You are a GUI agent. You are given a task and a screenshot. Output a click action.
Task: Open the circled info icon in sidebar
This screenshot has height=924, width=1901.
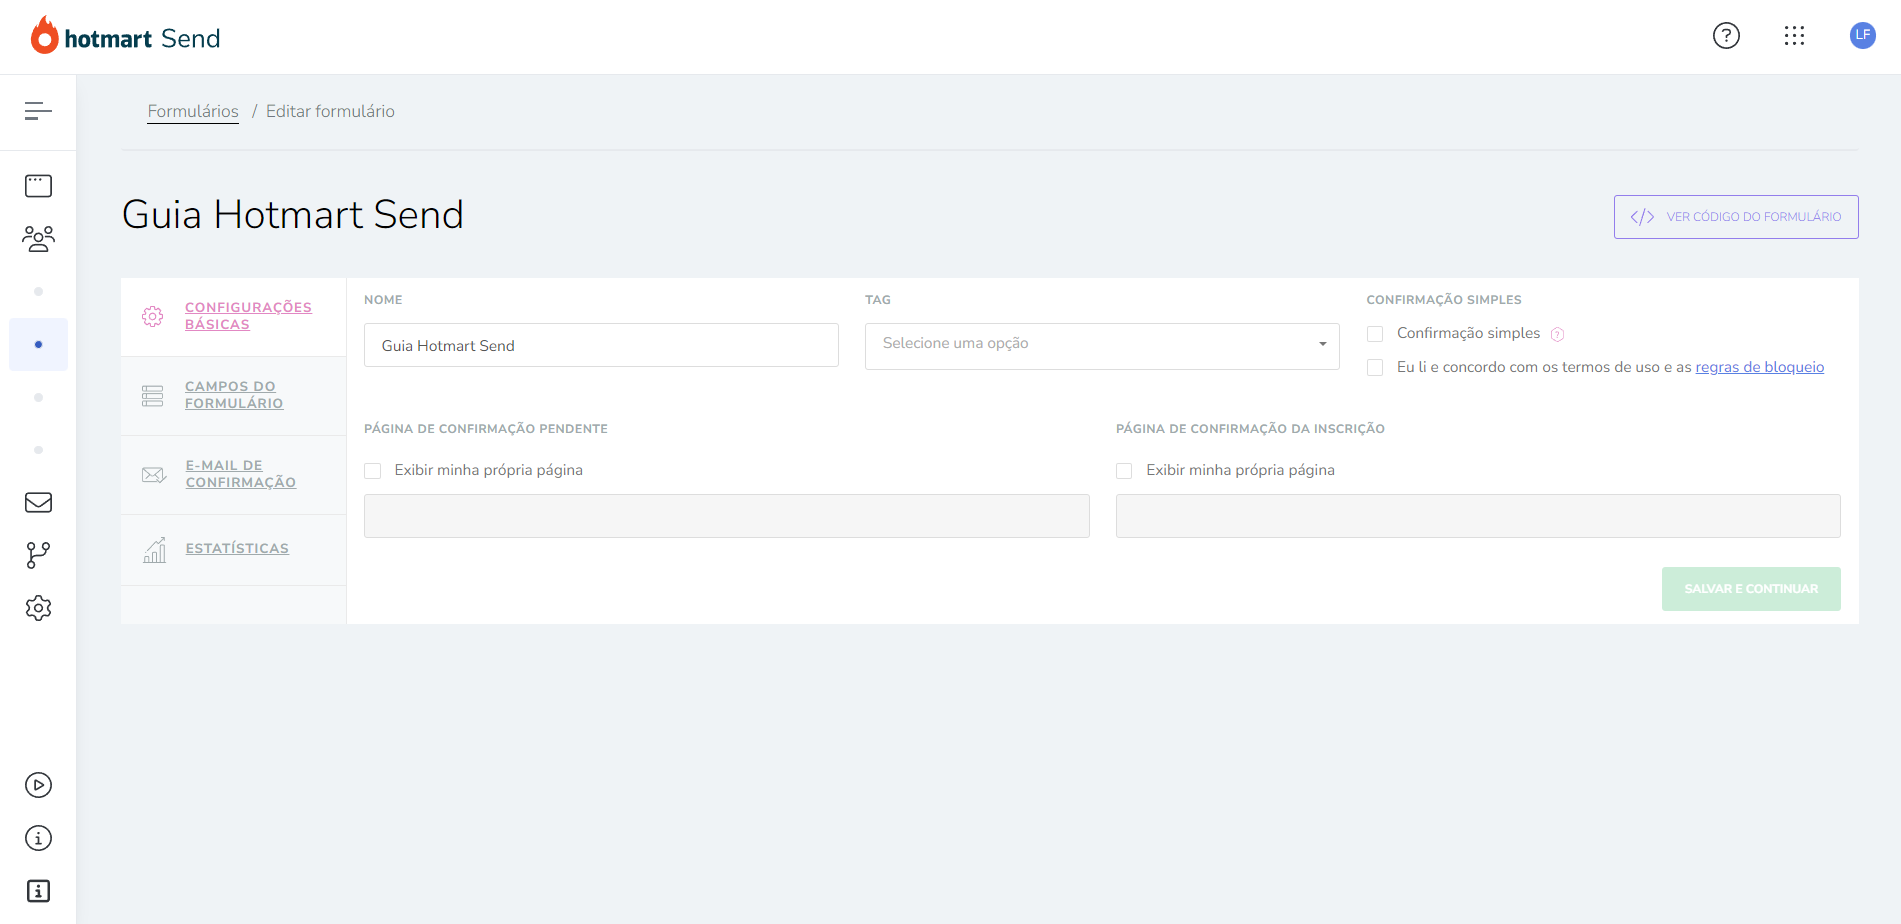coord(38,838)
